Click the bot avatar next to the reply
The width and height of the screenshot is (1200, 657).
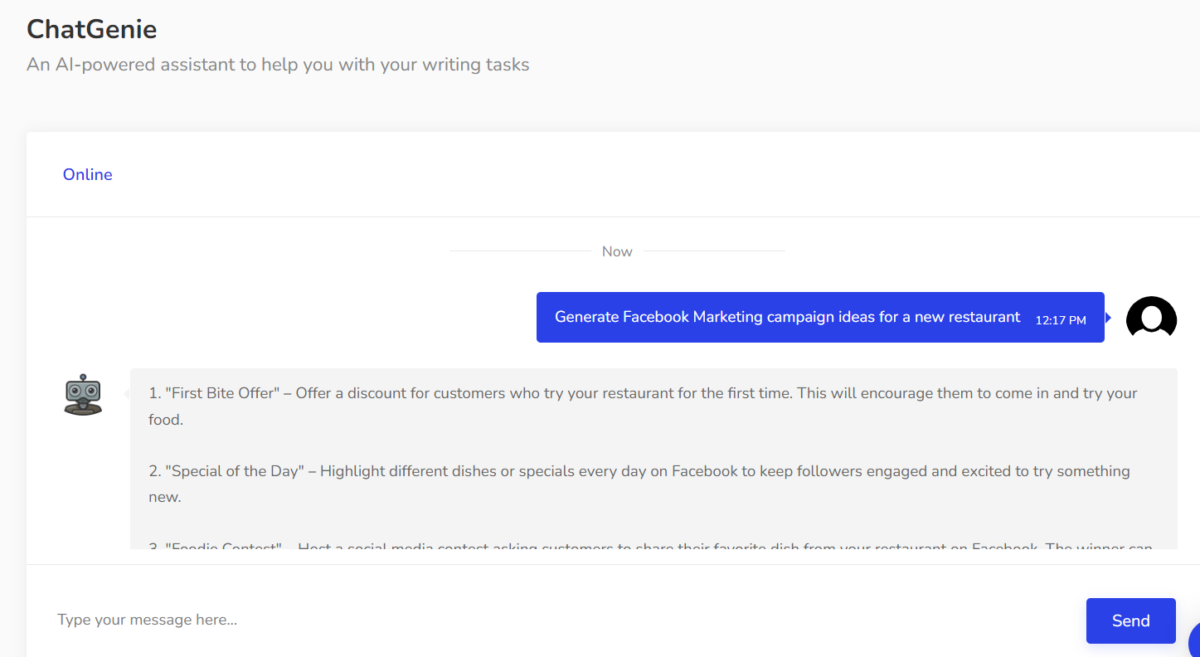(83, 394)
